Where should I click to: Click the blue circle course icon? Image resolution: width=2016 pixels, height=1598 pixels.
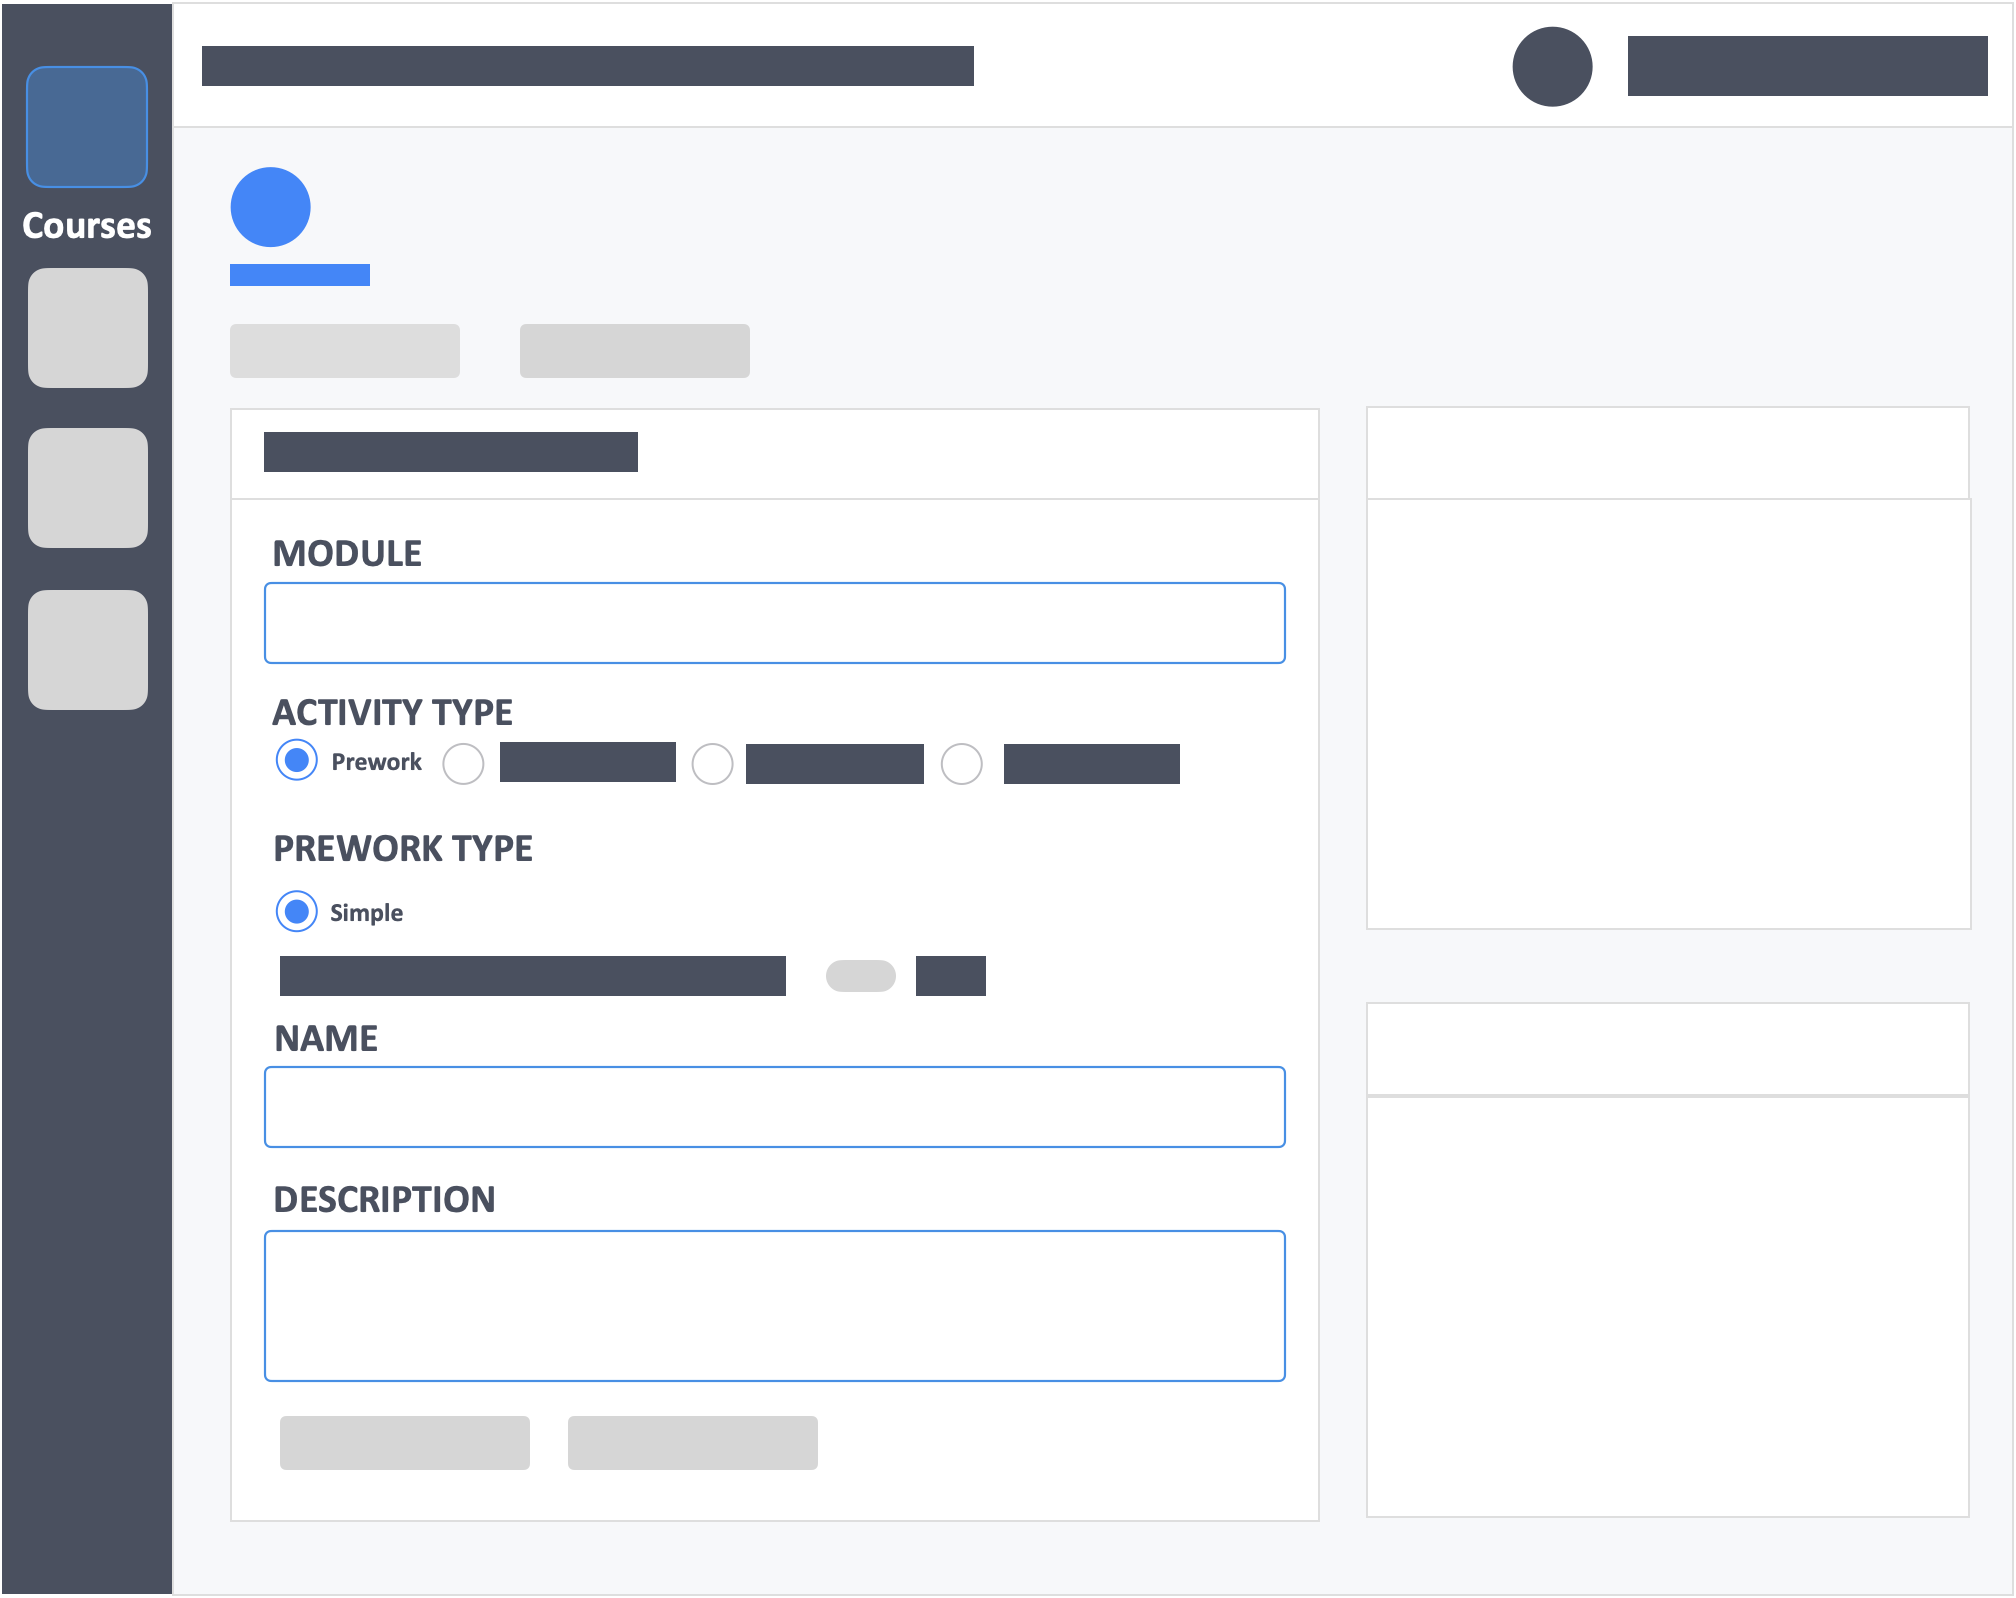pyautogui.click(x=271, y=207)
